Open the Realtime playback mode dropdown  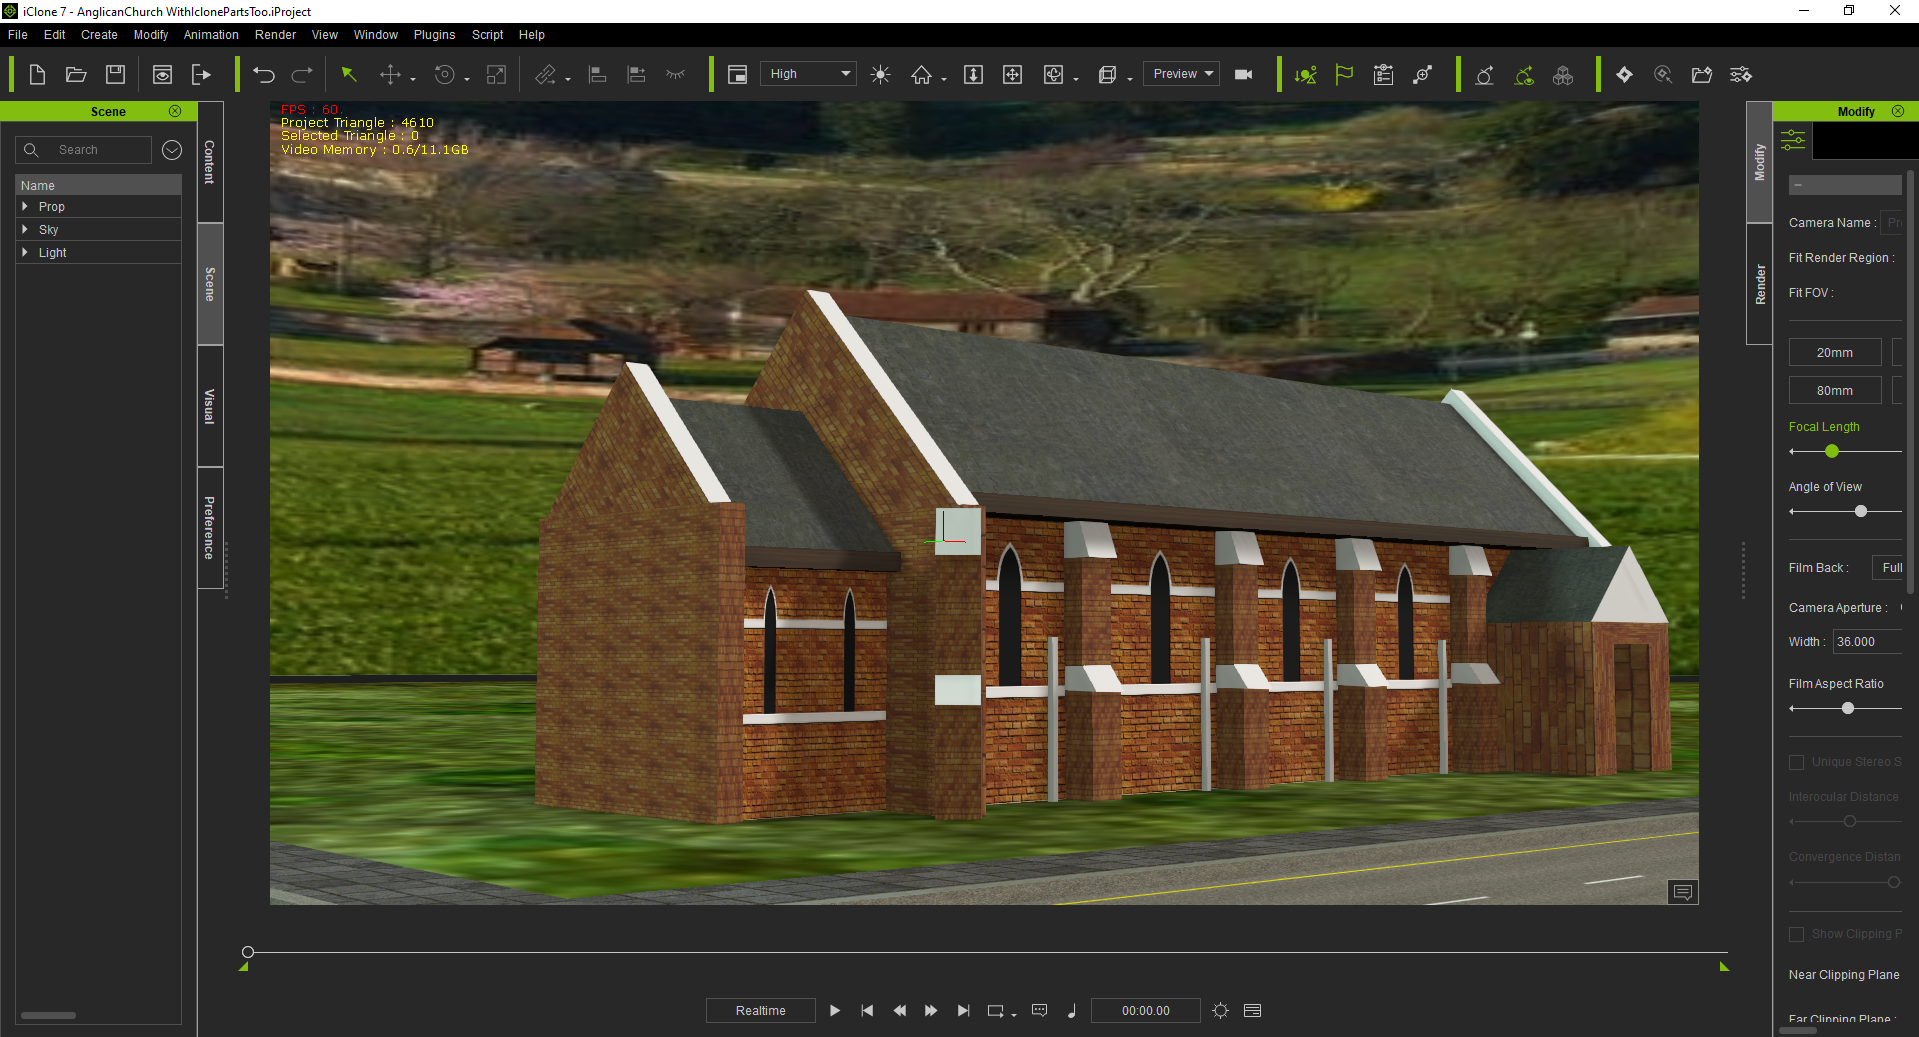pyautogui.click(x=761, y=1010)
